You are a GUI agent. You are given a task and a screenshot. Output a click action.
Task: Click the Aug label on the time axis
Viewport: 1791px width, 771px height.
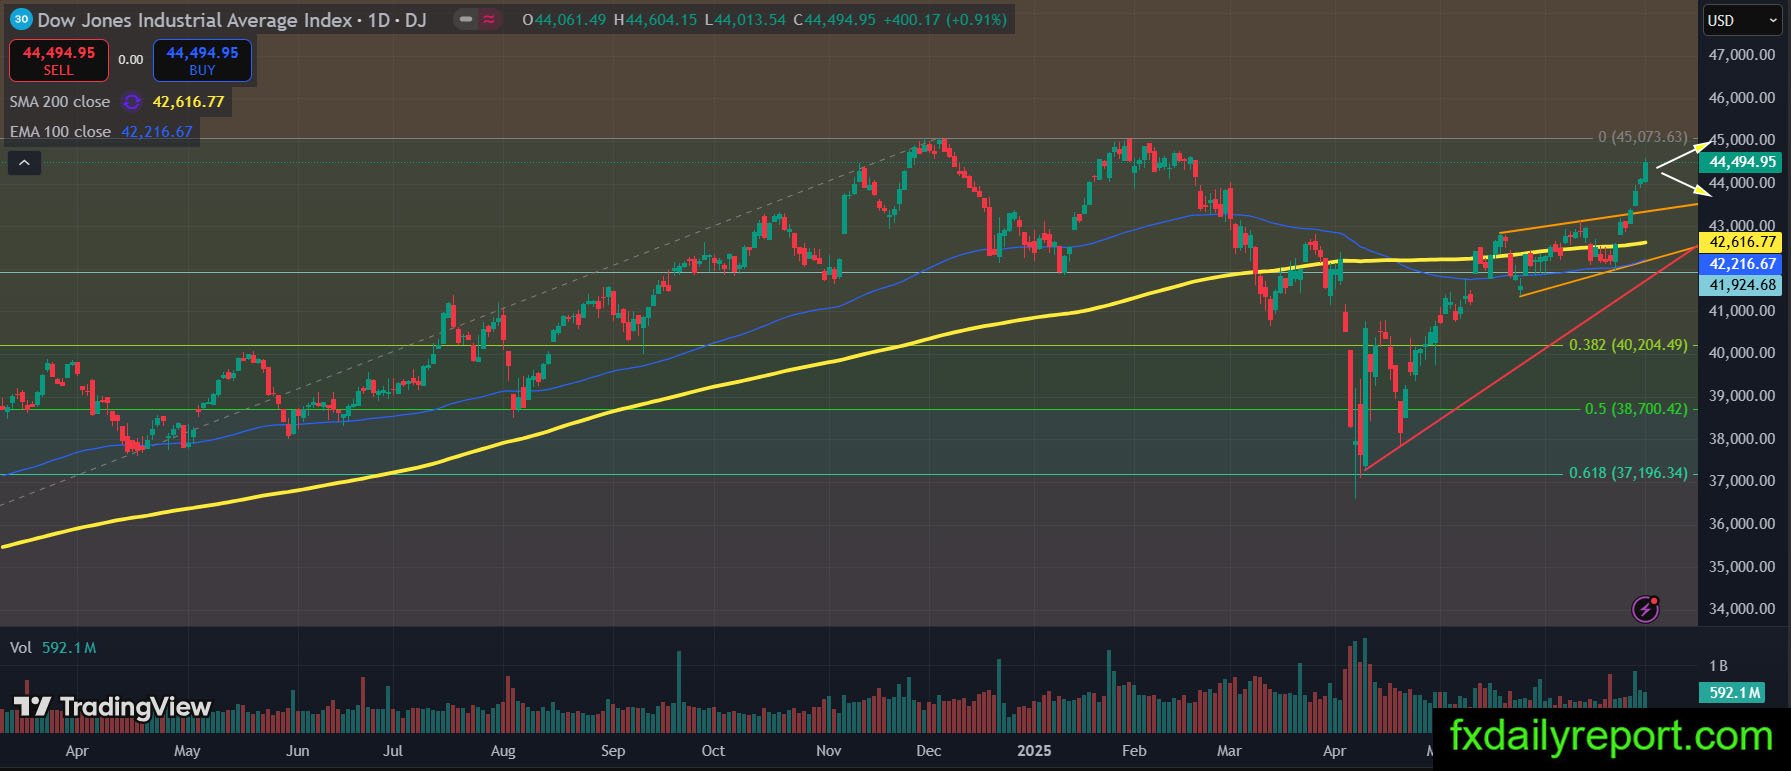coord(503,751)
